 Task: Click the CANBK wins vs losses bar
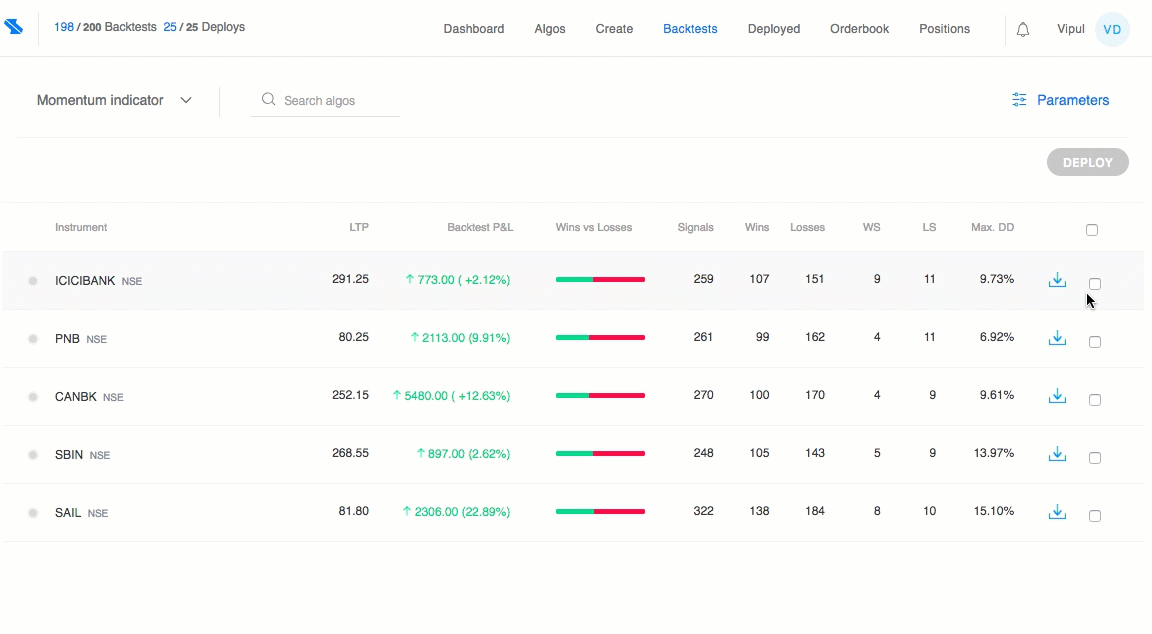(600, 395)
